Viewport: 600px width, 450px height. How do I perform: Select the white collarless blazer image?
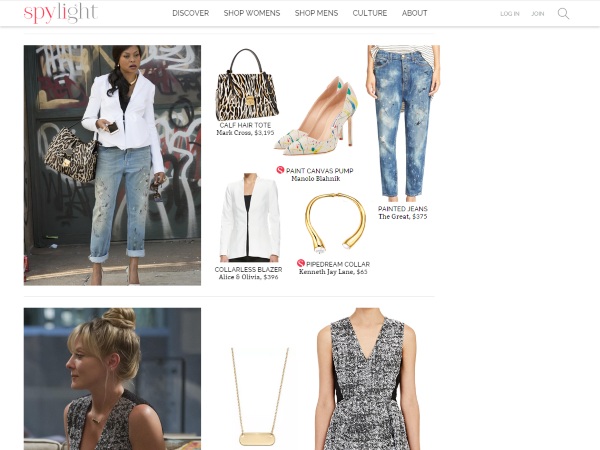pyautogui.click(x=249, y=217)
